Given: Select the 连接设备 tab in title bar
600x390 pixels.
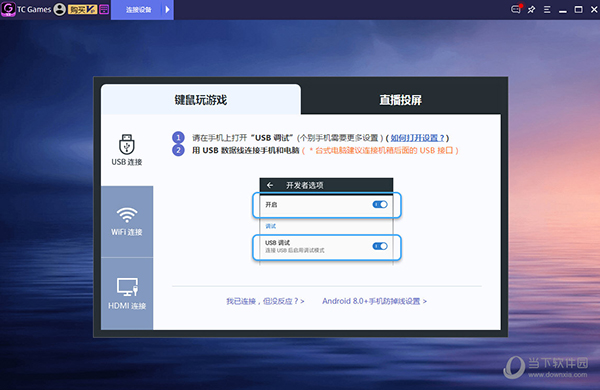Looking at the screenshot, I should pos(139,10).
